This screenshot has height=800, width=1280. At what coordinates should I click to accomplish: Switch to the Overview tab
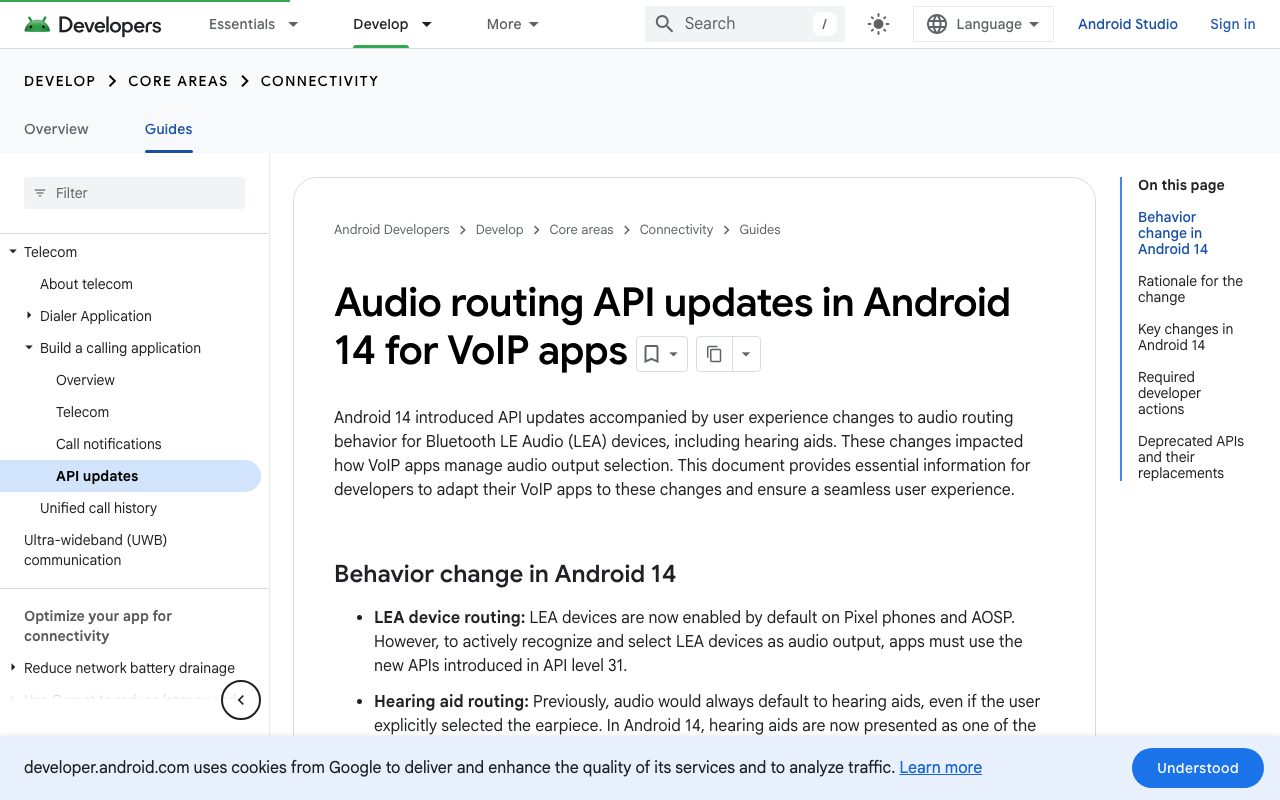pyautogui.click(x=56, y=129)
